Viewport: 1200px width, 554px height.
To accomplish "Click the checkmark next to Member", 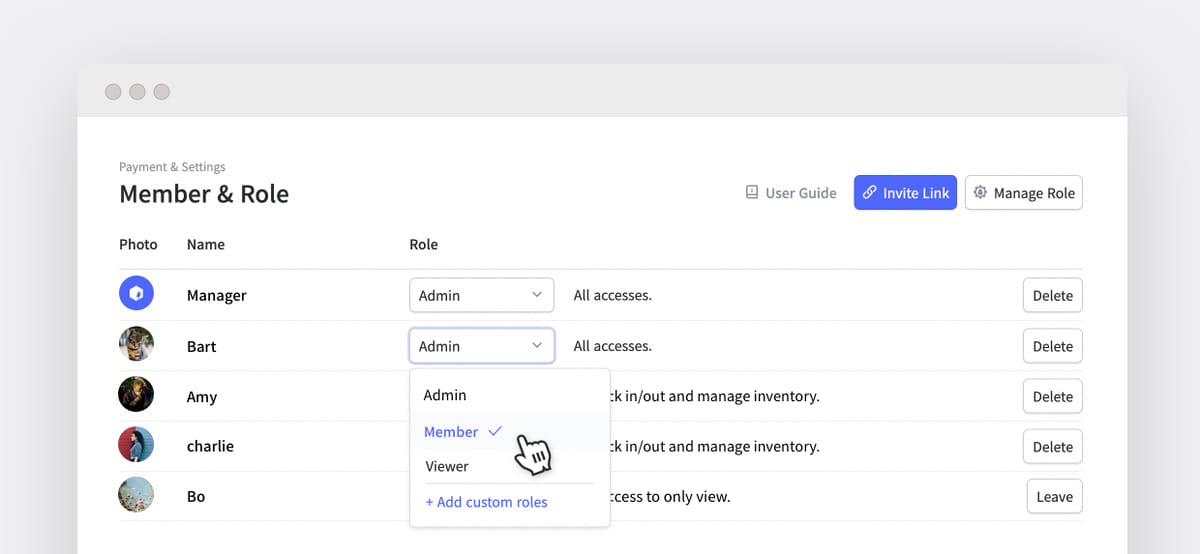I will pos(495,432).
